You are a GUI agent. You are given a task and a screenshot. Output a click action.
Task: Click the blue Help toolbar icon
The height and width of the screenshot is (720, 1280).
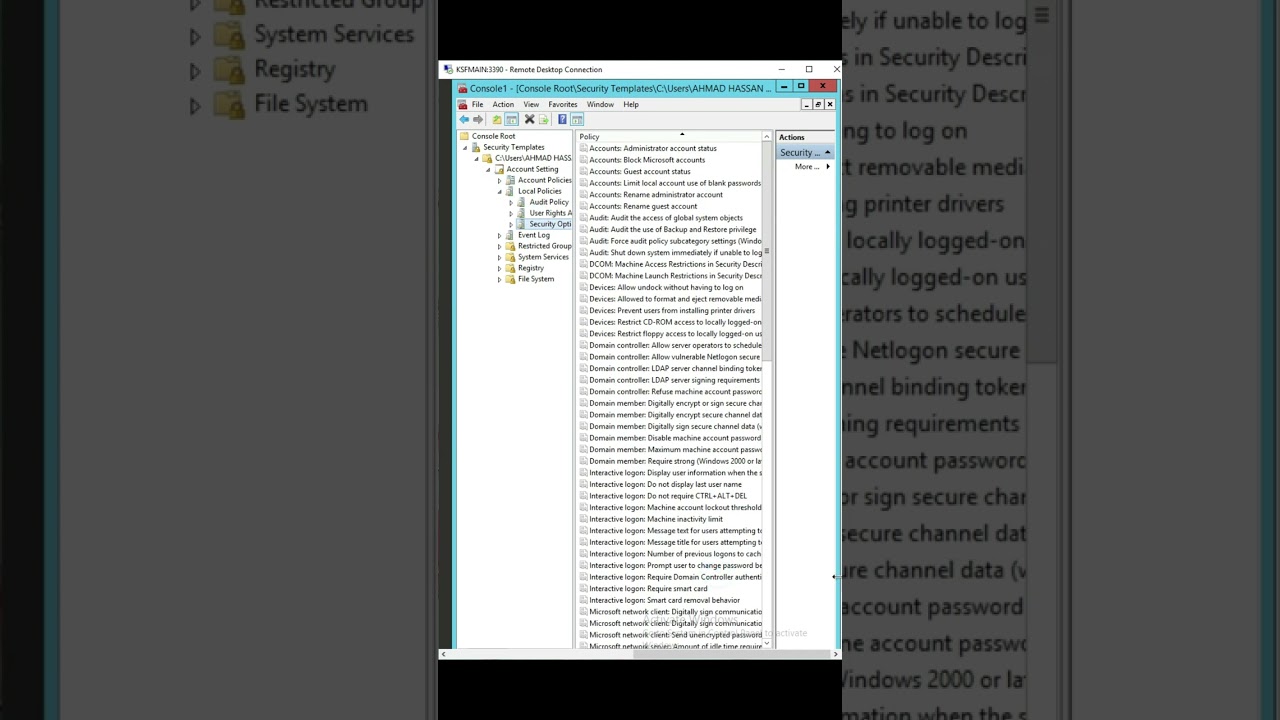(x=562, y=119)
